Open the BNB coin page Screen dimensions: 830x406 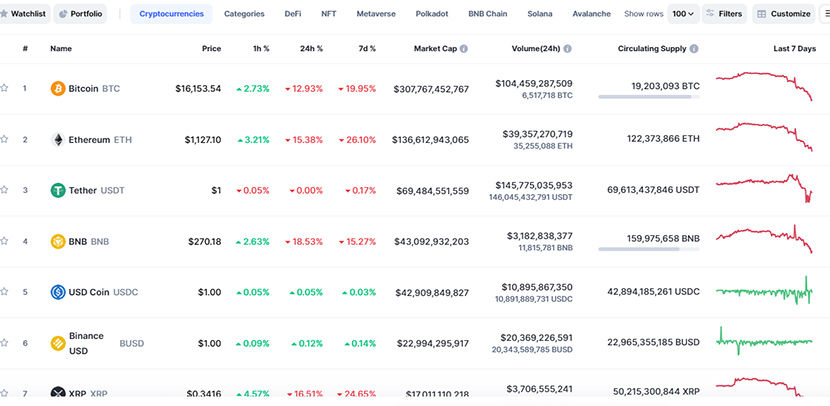(88, 241)
